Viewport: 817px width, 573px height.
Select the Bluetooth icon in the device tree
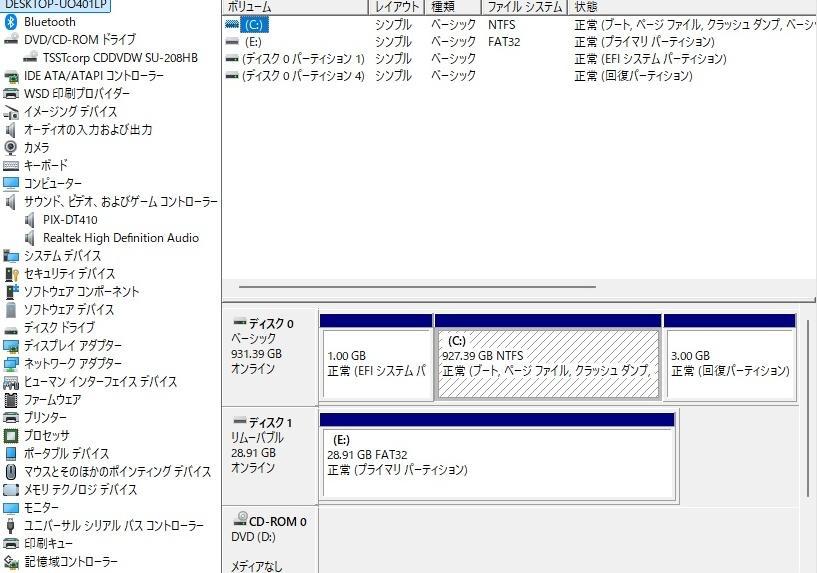coord(10,22)
